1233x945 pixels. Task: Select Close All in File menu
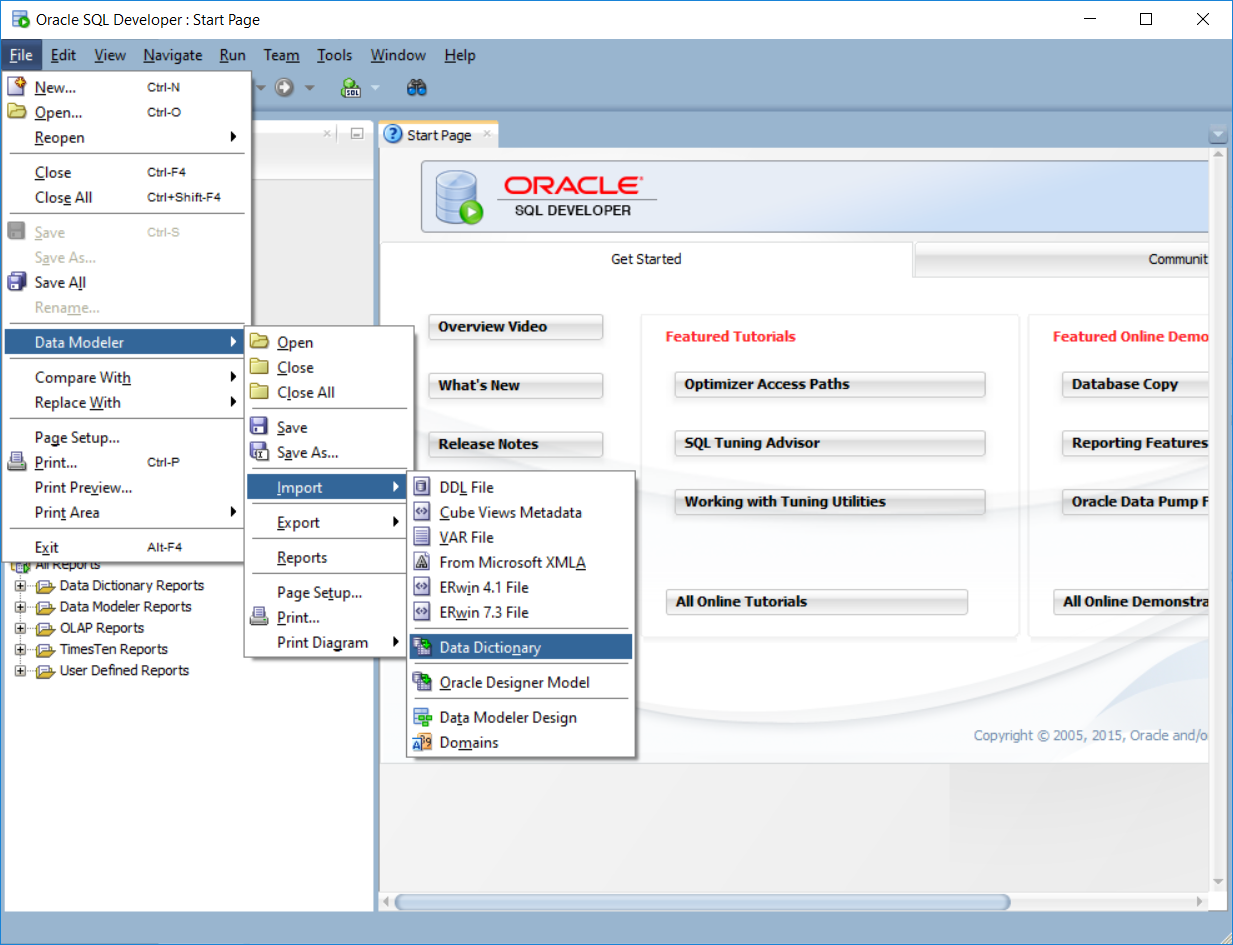tap(125, 197)
